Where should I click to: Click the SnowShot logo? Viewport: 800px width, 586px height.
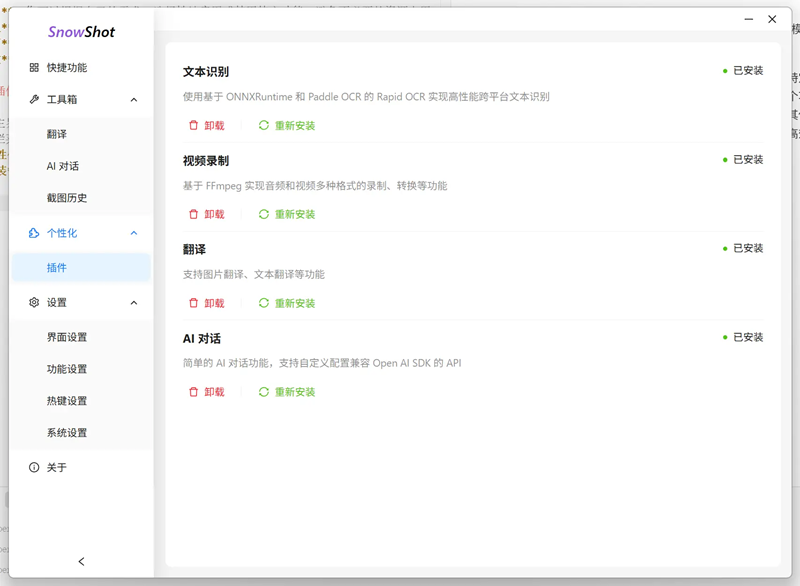[82, 32]
